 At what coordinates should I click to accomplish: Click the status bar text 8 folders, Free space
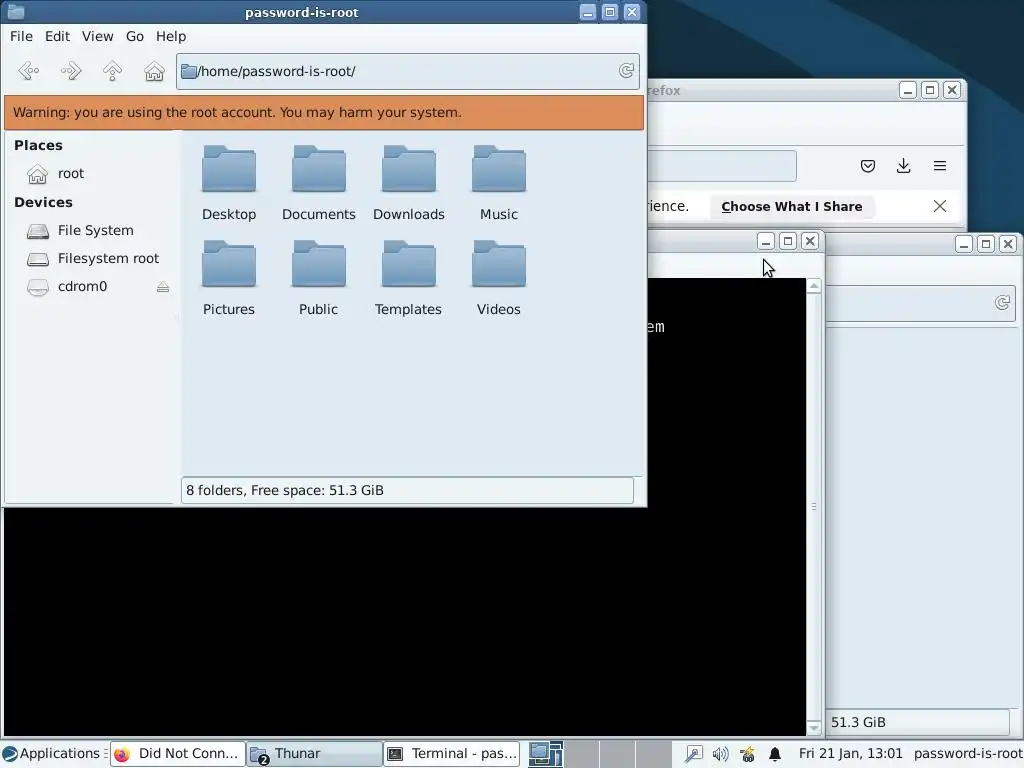coord(285,490)
